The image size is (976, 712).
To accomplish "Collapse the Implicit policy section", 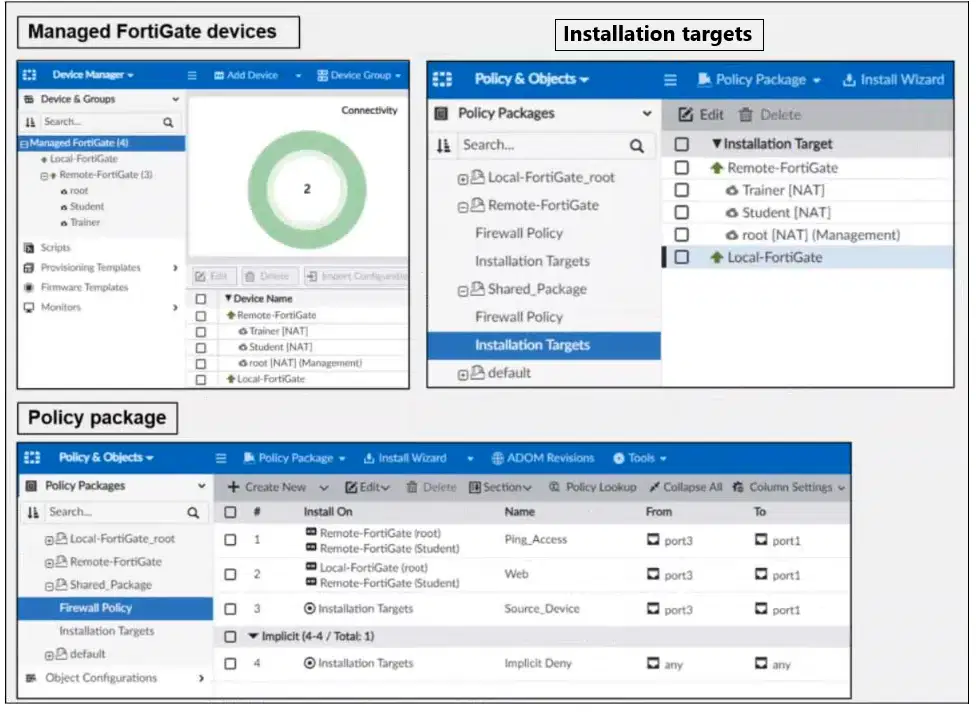I will [253, 636].
